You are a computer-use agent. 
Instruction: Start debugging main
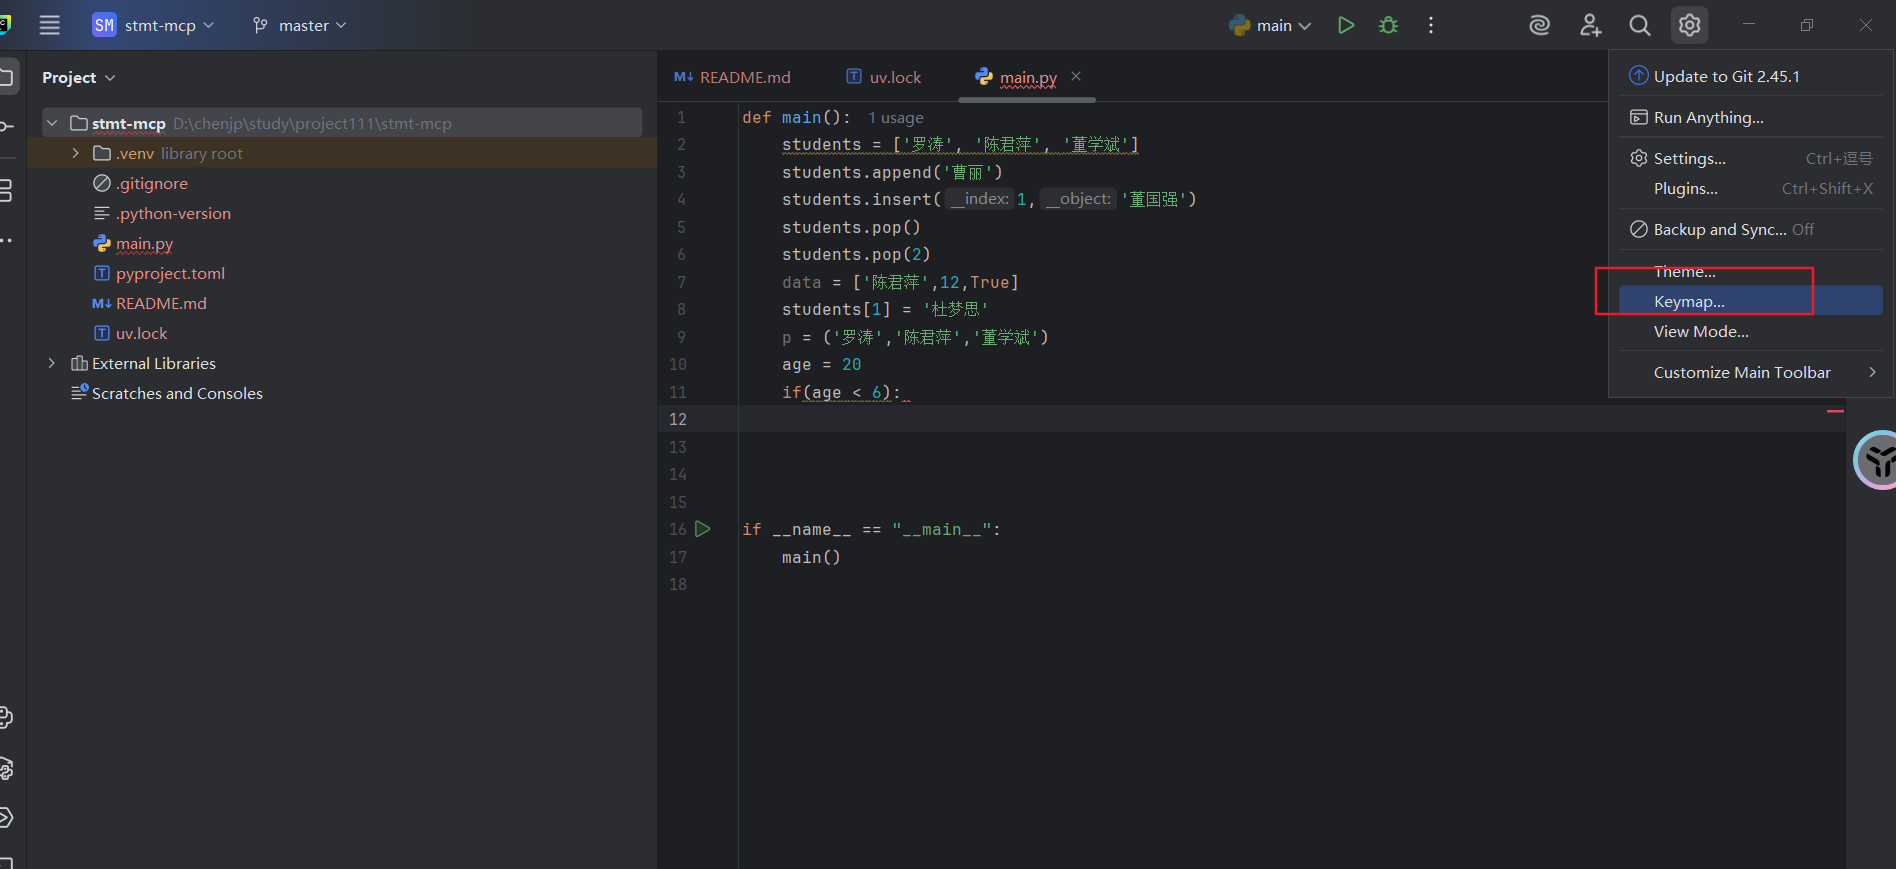click(1388, 25)
